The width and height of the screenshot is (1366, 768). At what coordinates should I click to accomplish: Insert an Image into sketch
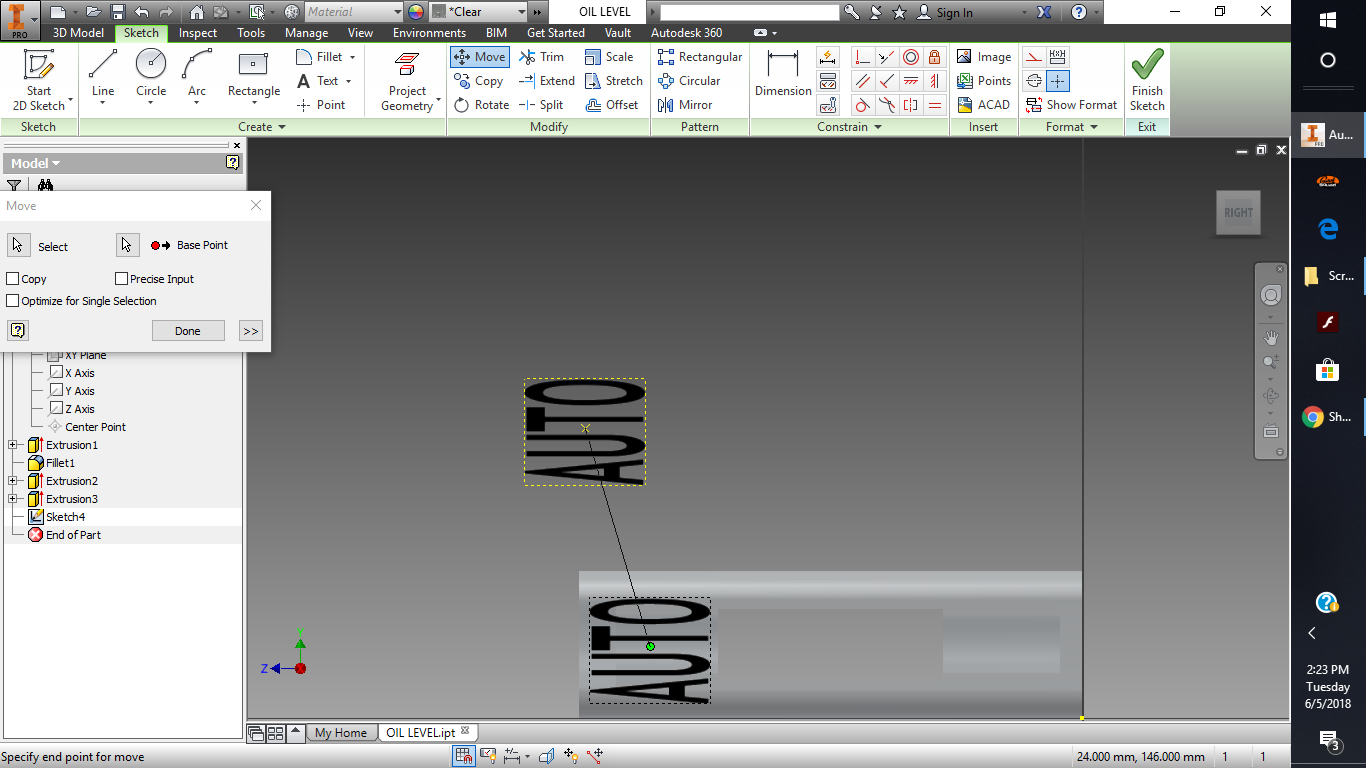[984, 57]
